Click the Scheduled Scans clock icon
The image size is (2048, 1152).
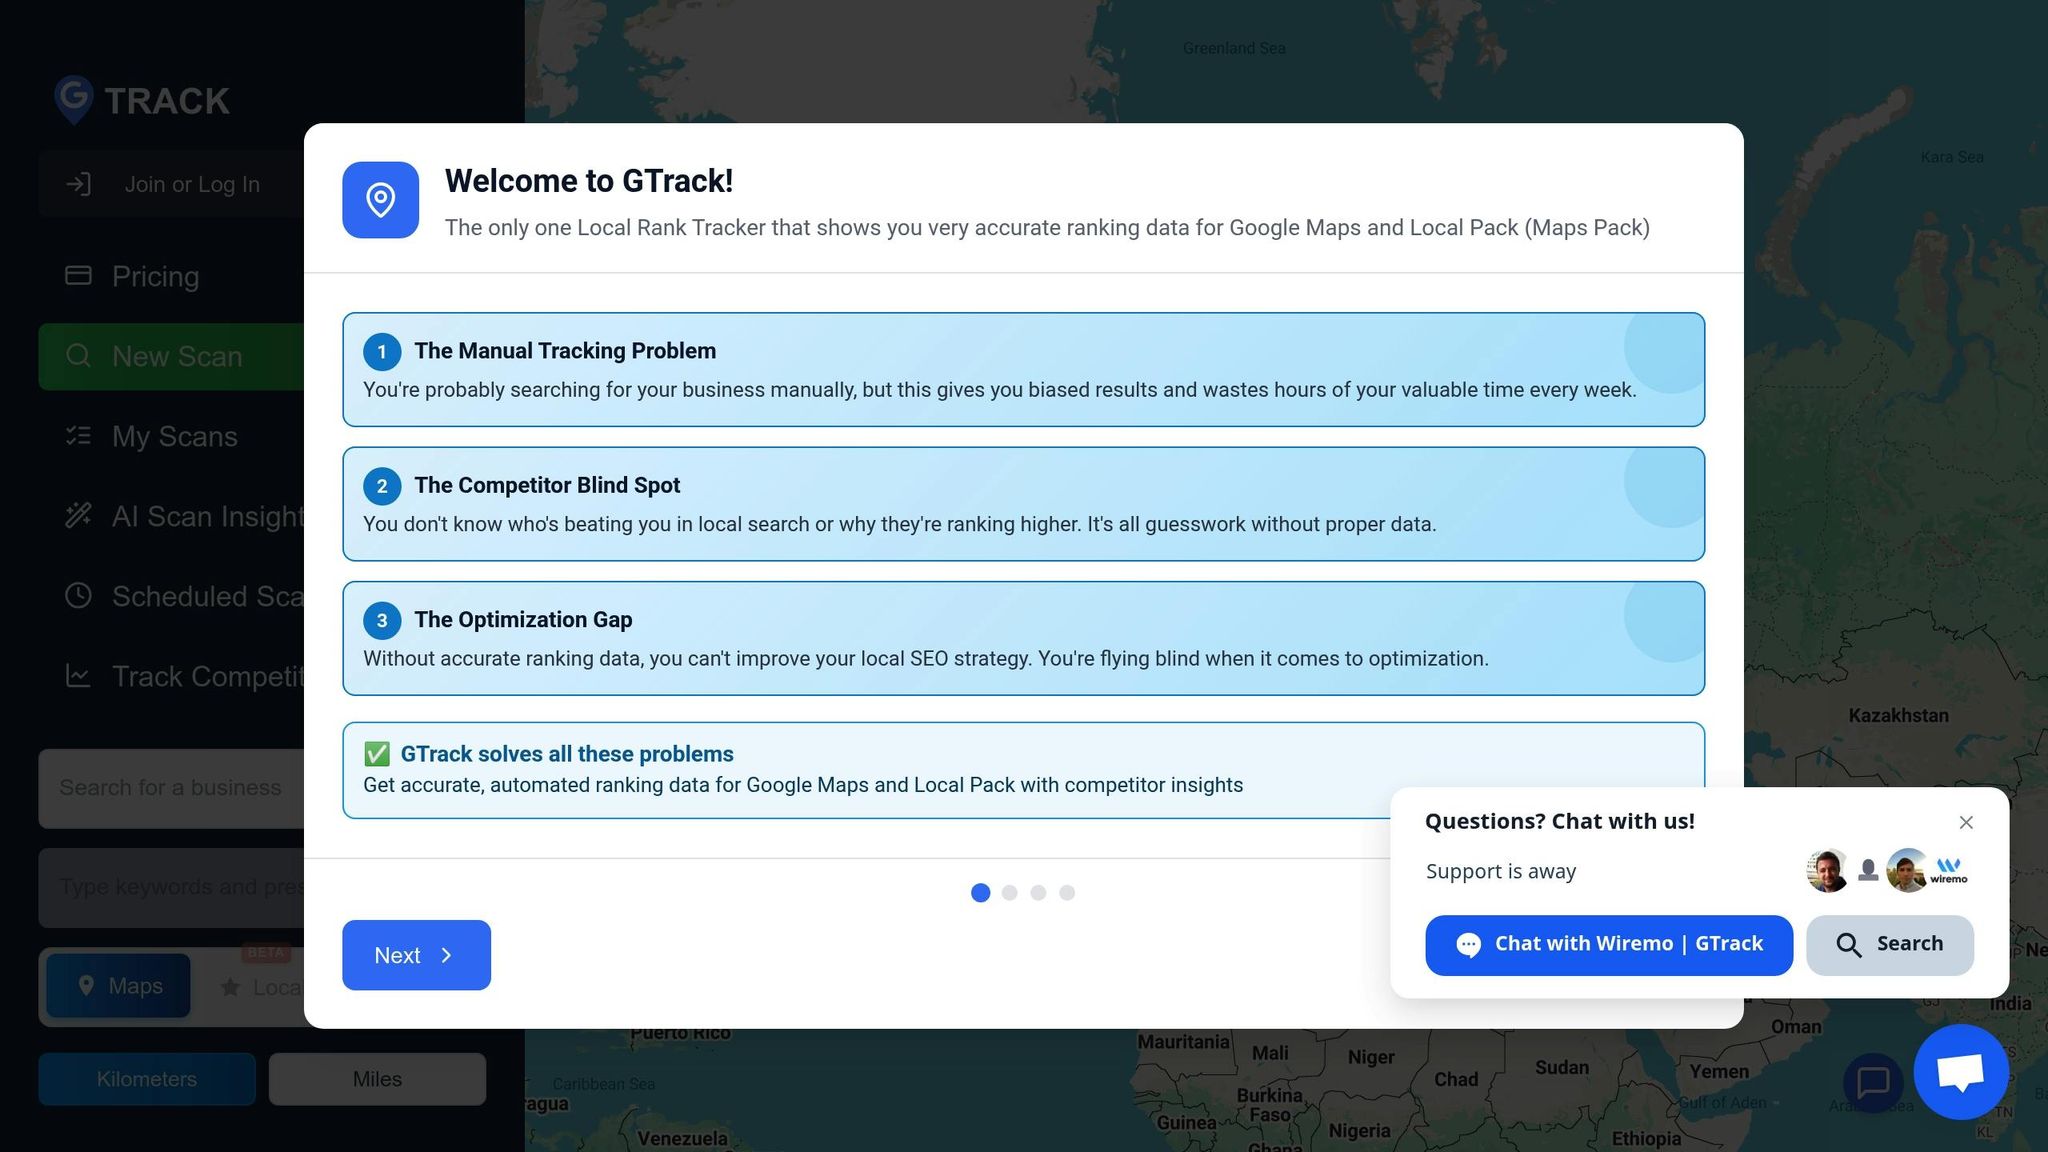[78, 596]
